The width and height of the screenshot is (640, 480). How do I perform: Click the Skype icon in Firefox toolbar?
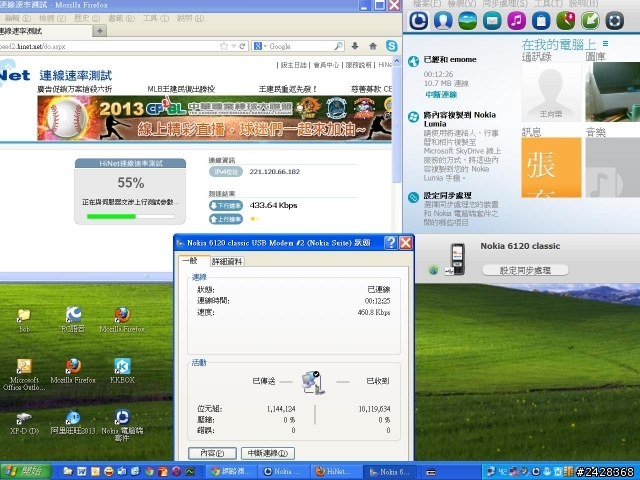[x=391, y=46]
